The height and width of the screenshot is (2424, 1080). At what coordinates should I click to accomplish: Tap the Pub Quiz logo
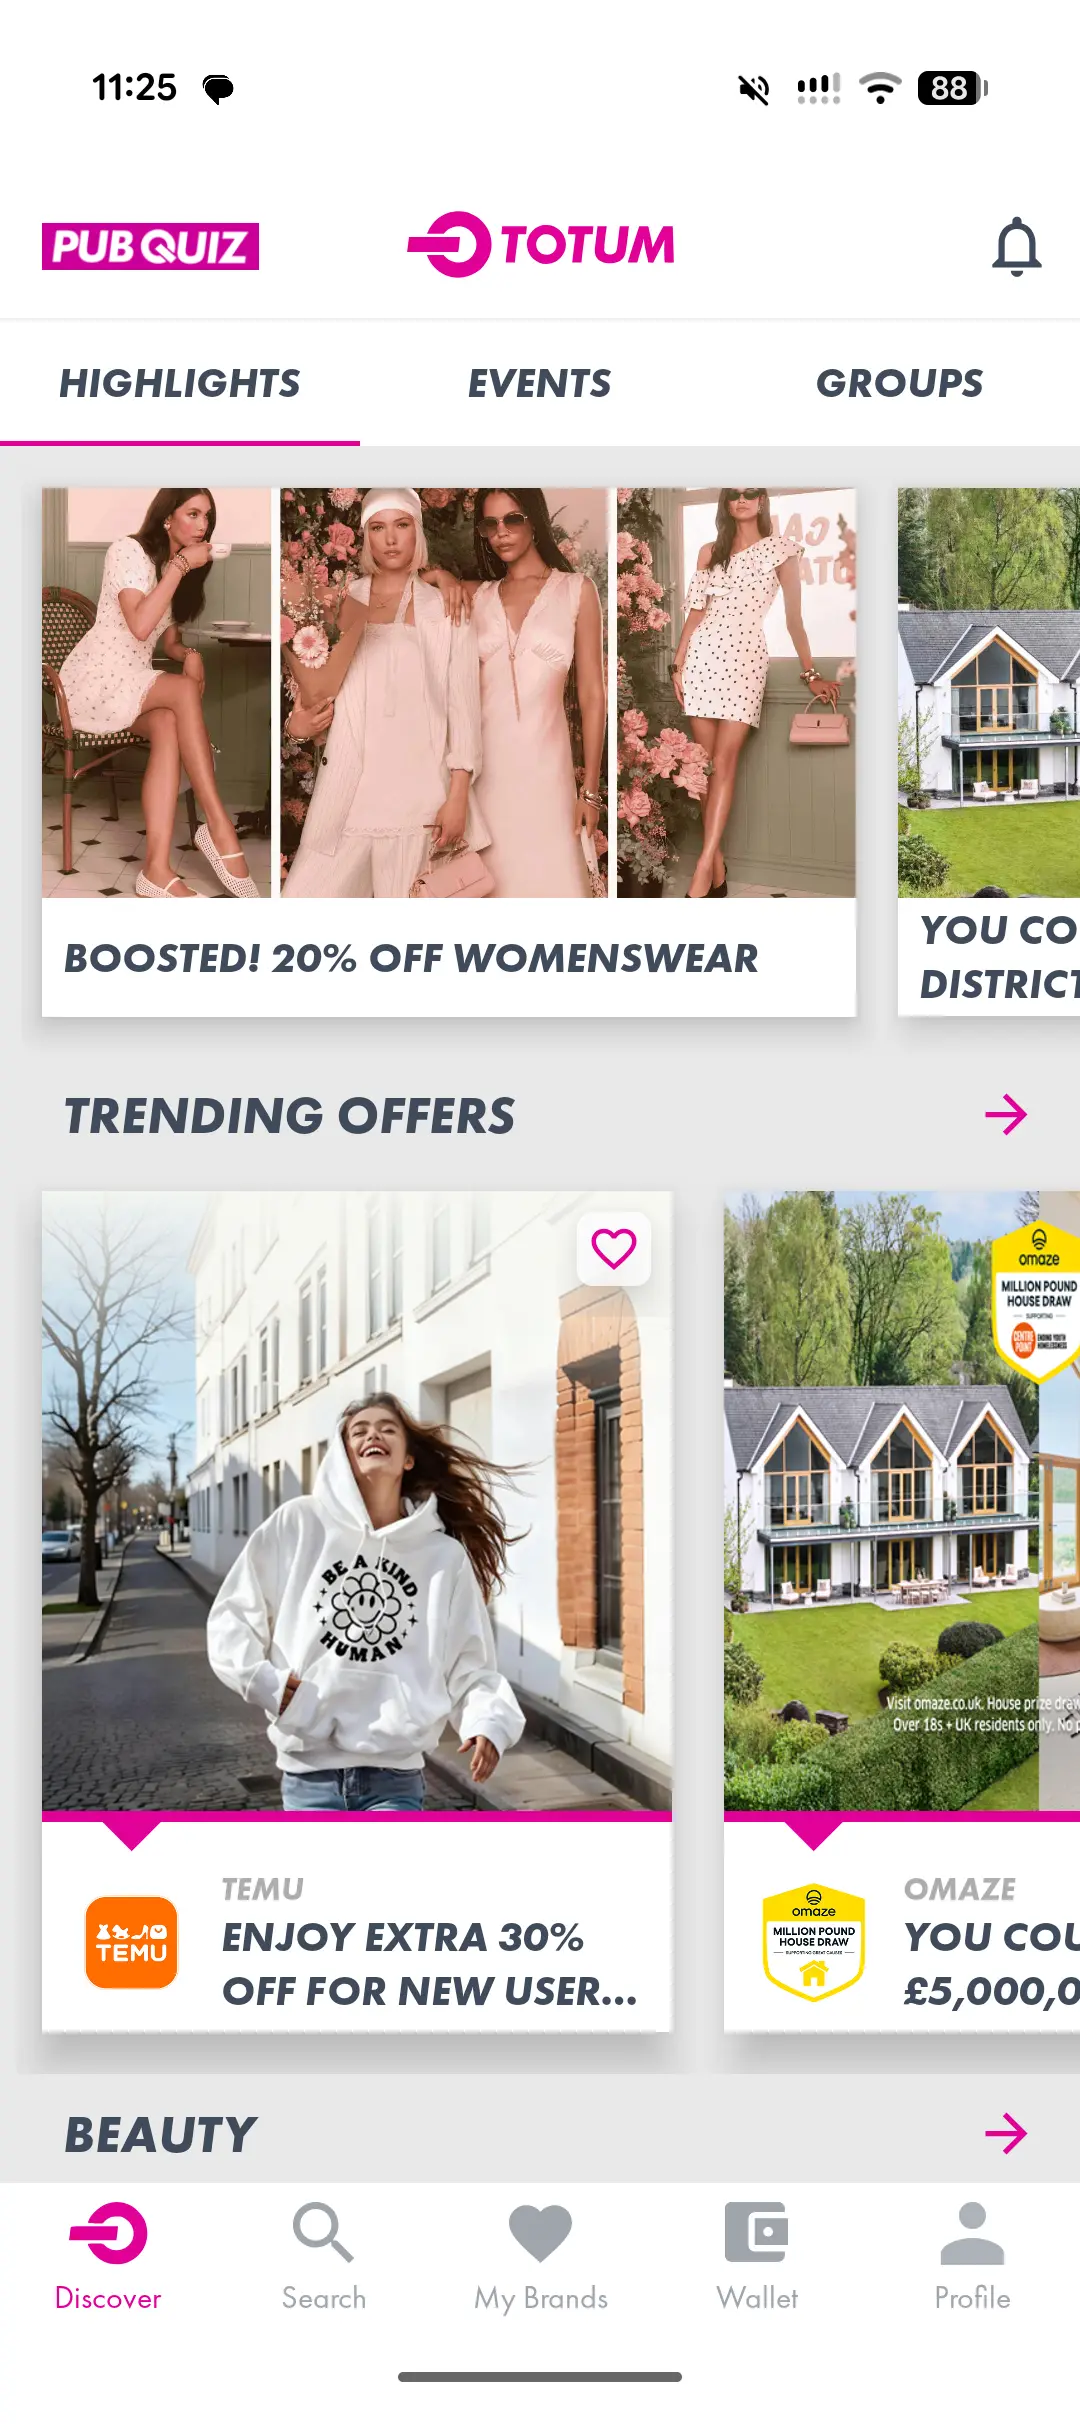pos(150,246)
